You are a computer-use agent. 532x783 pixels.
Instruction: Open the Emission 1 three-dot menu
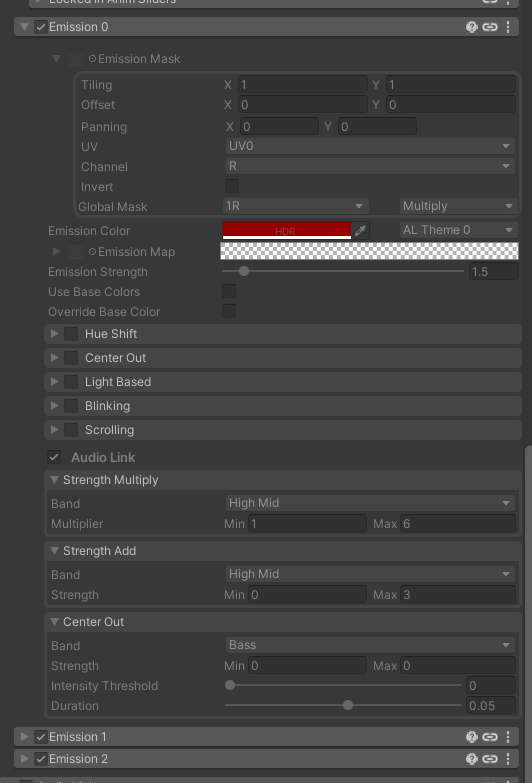(x=508, y=737)
